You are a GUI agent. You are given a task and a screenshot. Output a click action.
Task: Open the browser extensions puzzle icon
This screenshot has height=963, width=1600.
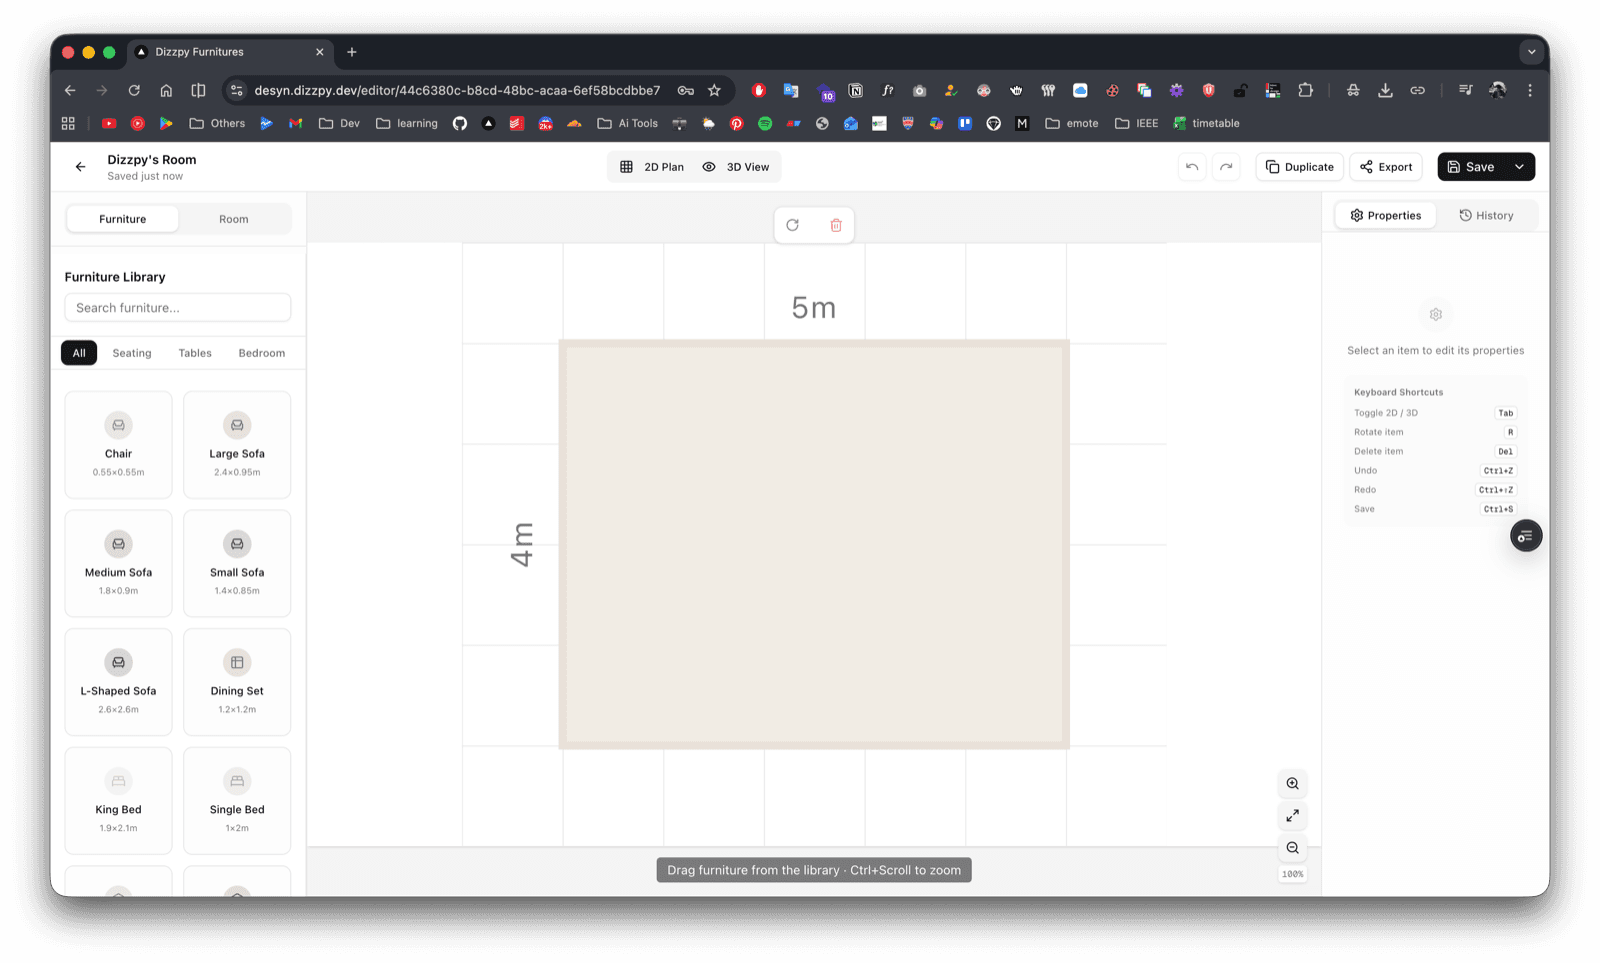click(x=1305, y=90)
